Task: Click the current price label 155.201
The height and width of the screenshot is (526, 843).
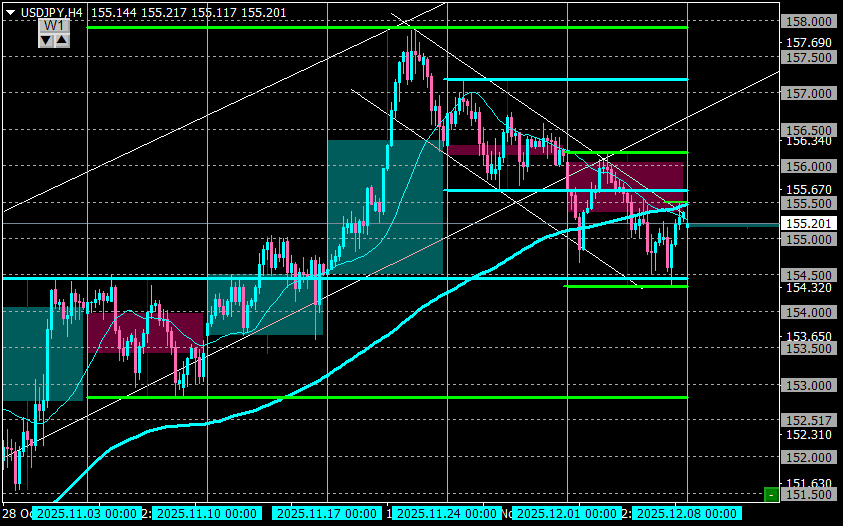Action: tap(809, 224)
